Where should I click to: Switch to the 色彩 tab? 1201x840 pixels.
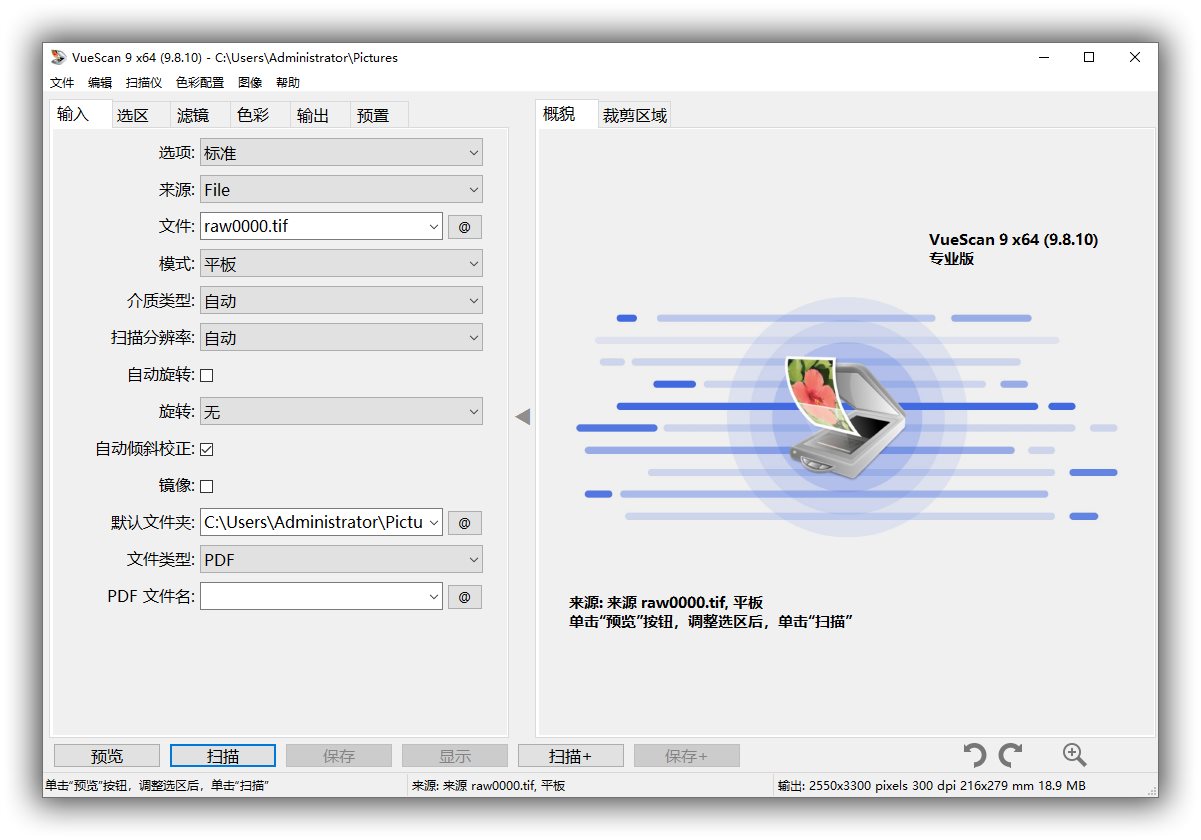260,115
